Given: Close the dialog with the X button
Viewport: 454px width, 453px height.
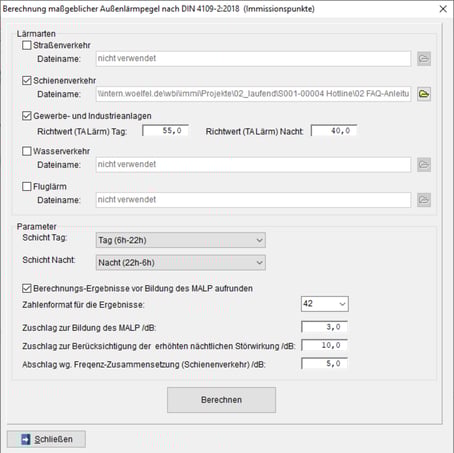Looking at the screenshot, I should click(443, 9).
